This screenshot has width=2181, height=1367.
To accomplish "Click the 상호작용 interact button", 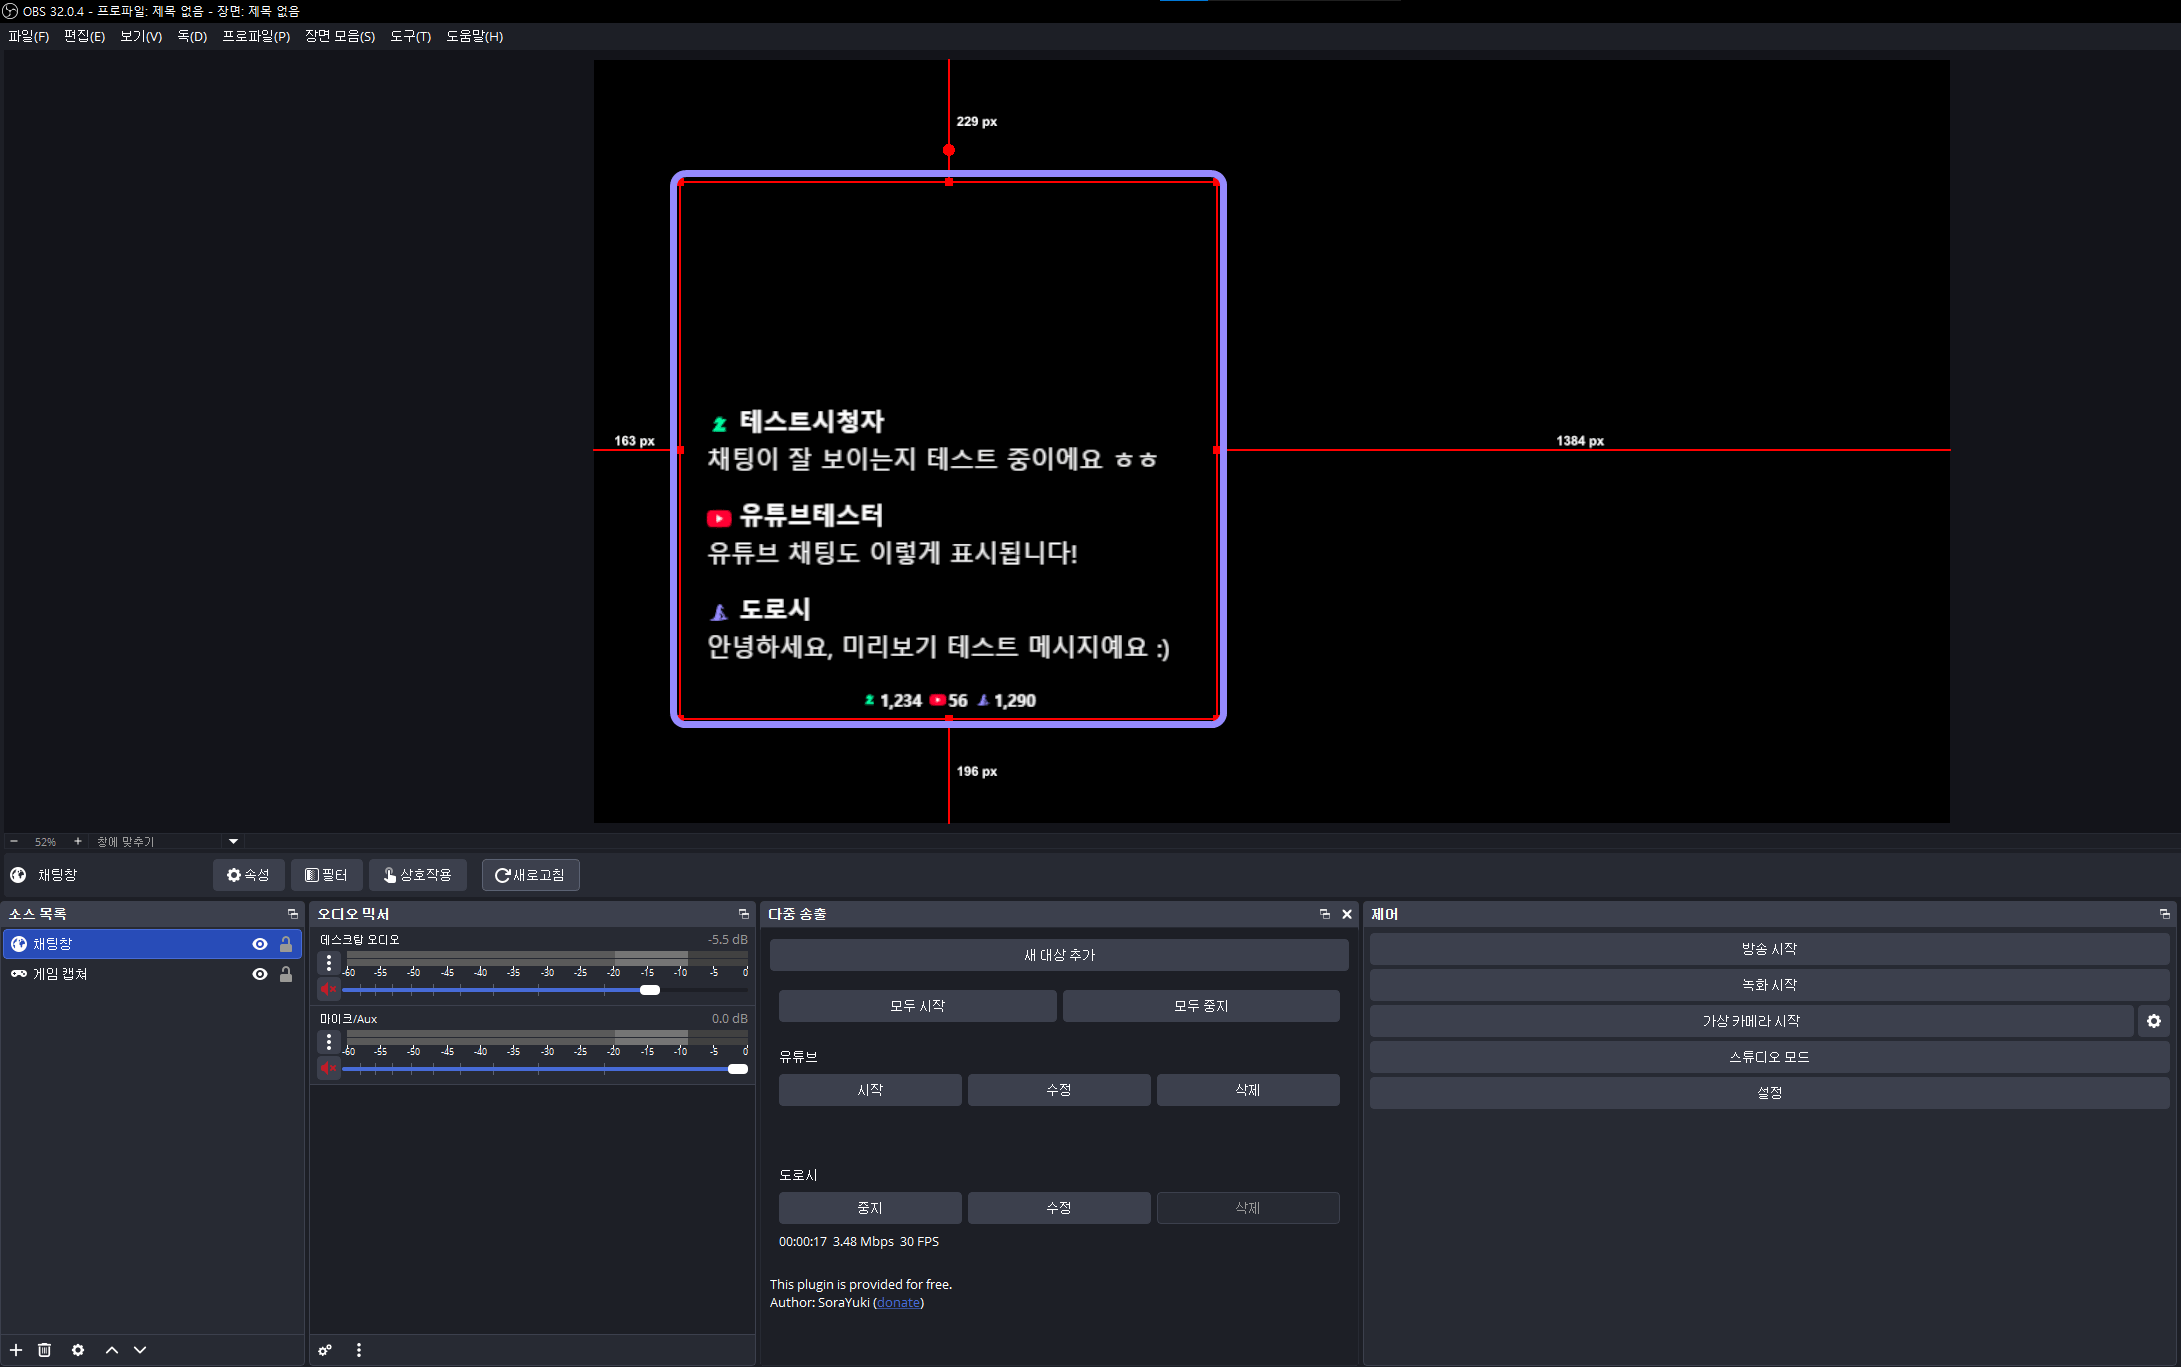I will (x=418, y=875).
